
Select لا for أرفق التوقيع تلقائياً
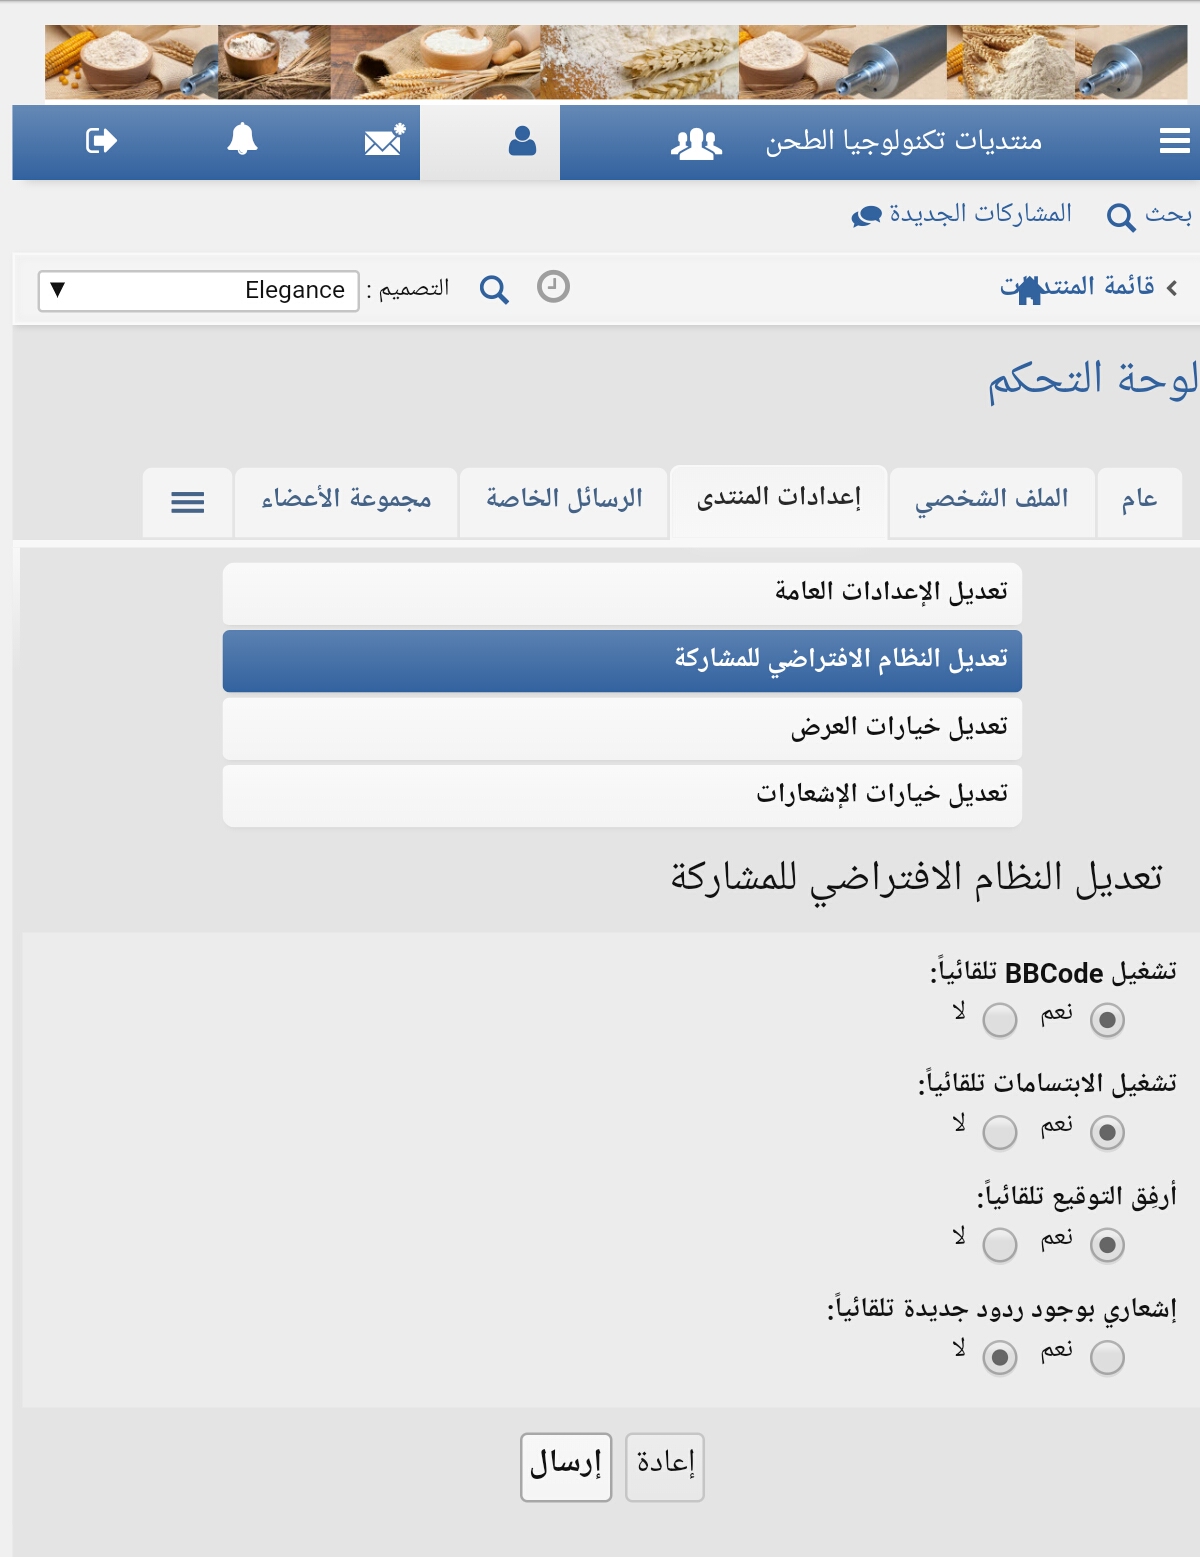point(1000,1245)
